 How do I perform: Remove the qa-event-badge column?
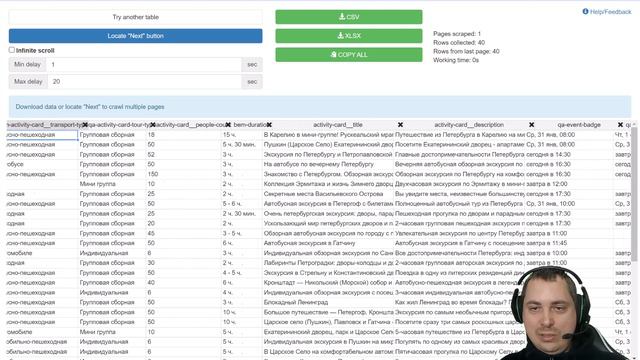[x=620, y=125]
